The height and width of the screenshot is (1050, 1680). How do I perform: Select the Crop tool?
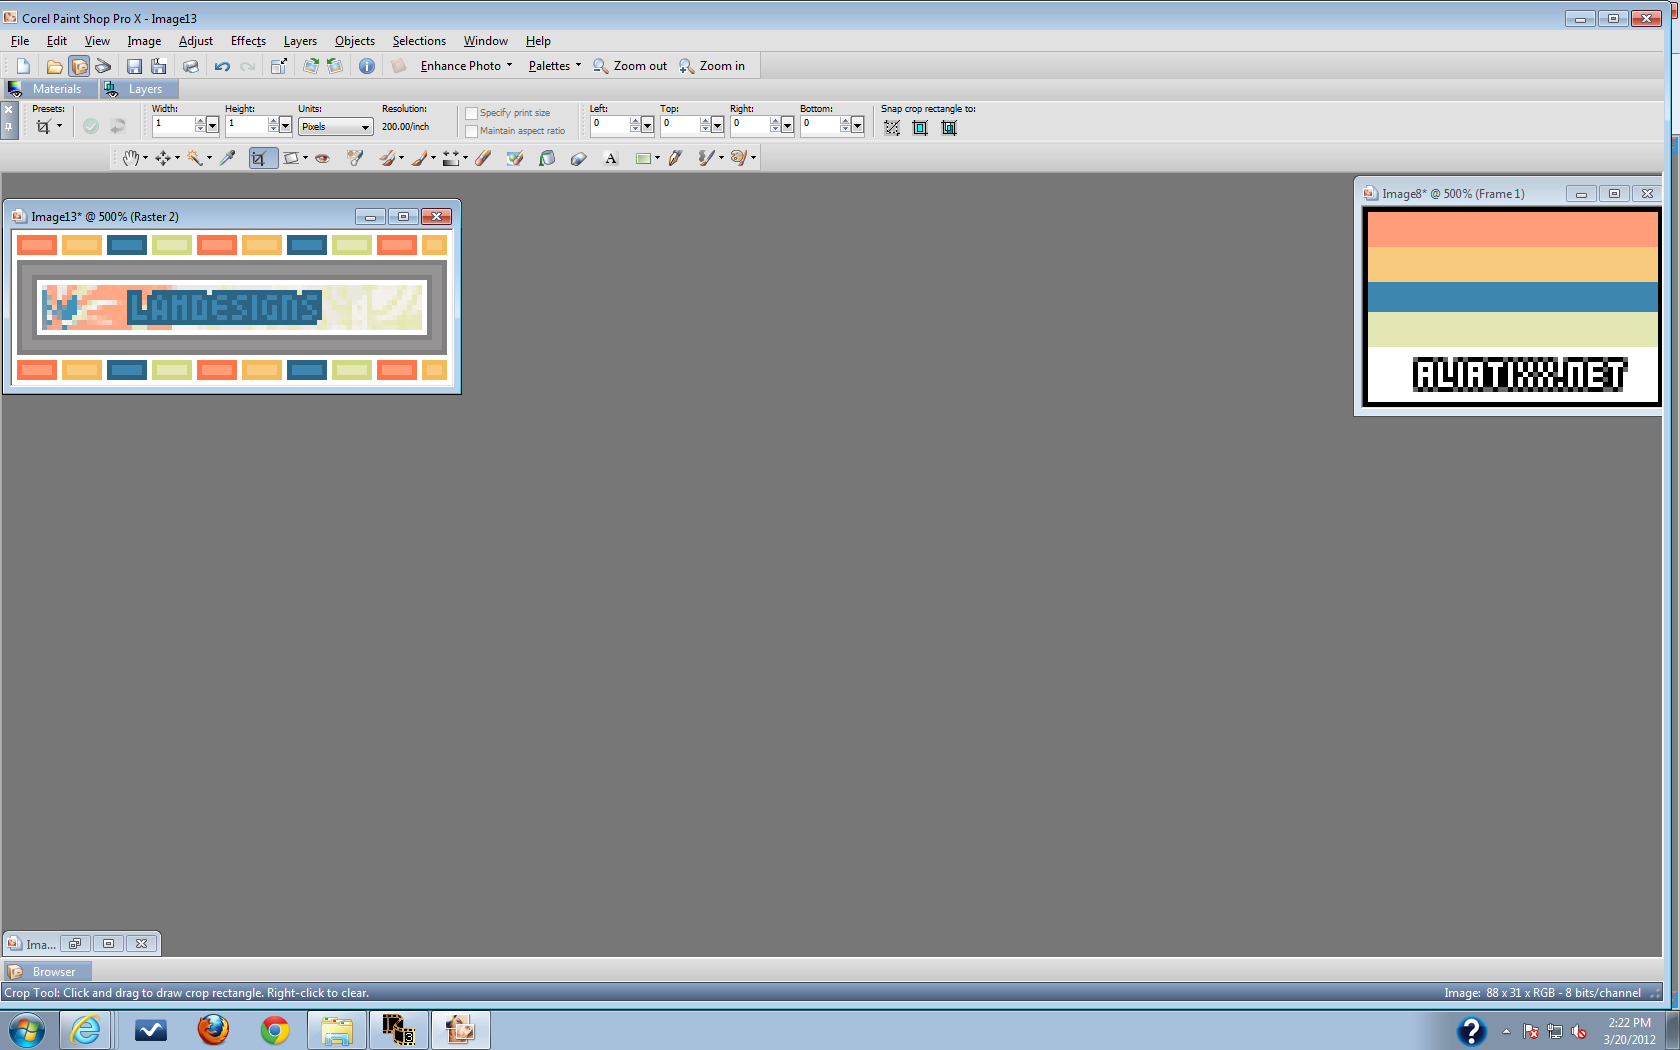coord(263,158)
